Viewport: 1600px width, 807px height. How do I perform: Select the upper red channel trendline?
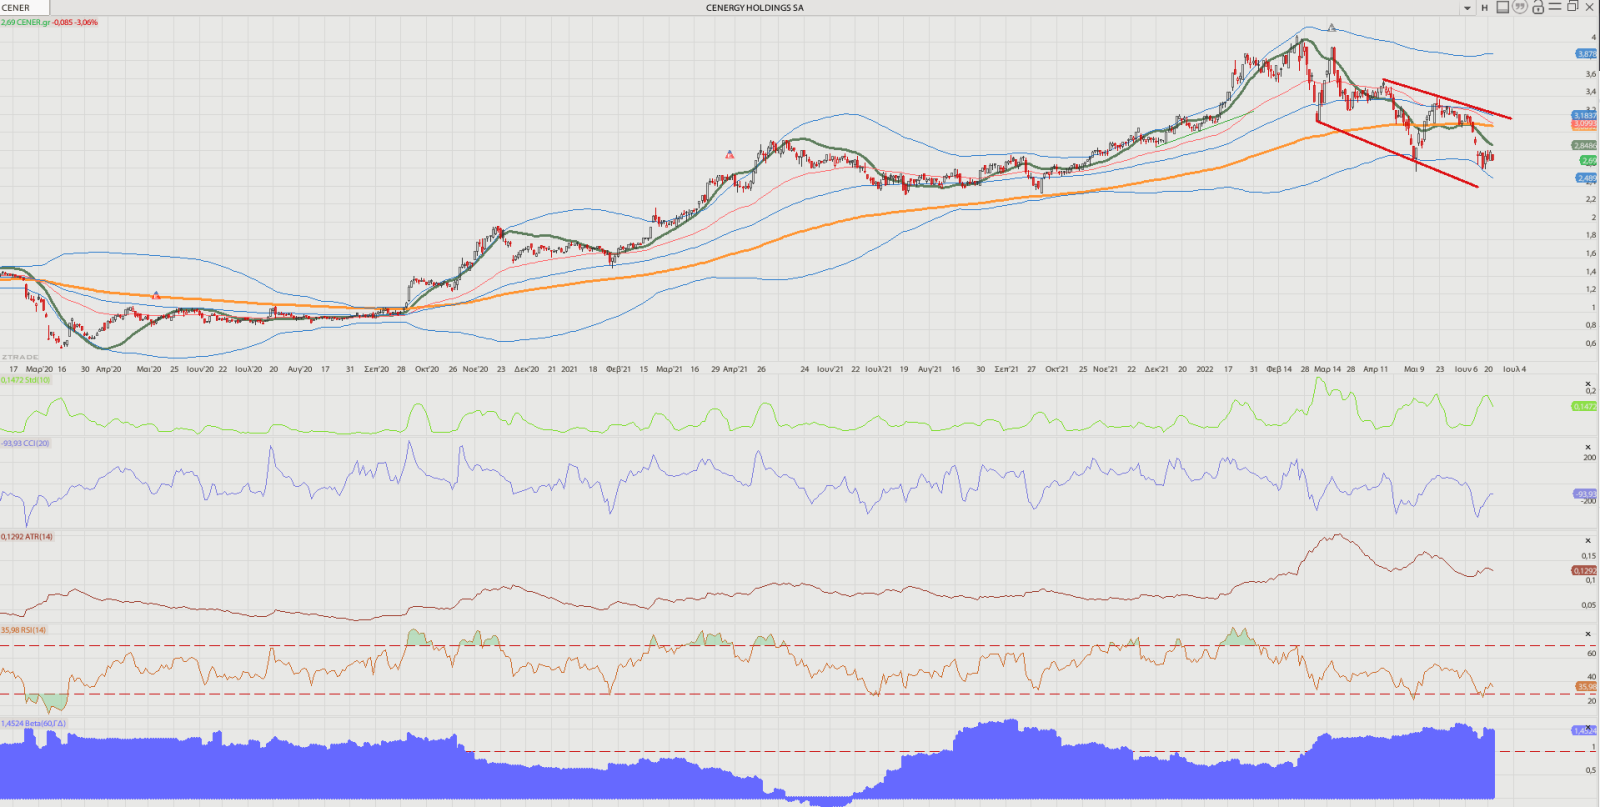[1447, 99]
